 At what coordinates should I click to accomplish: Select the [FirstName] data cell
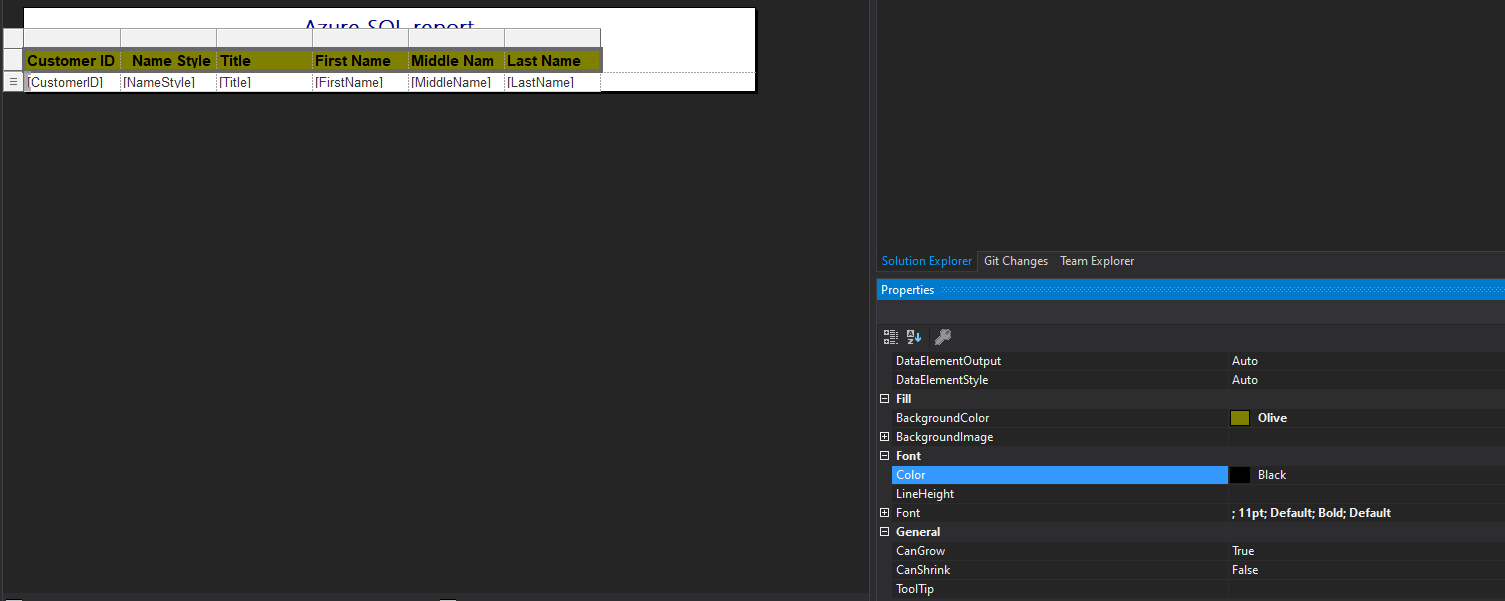click(x=360, y=82)
